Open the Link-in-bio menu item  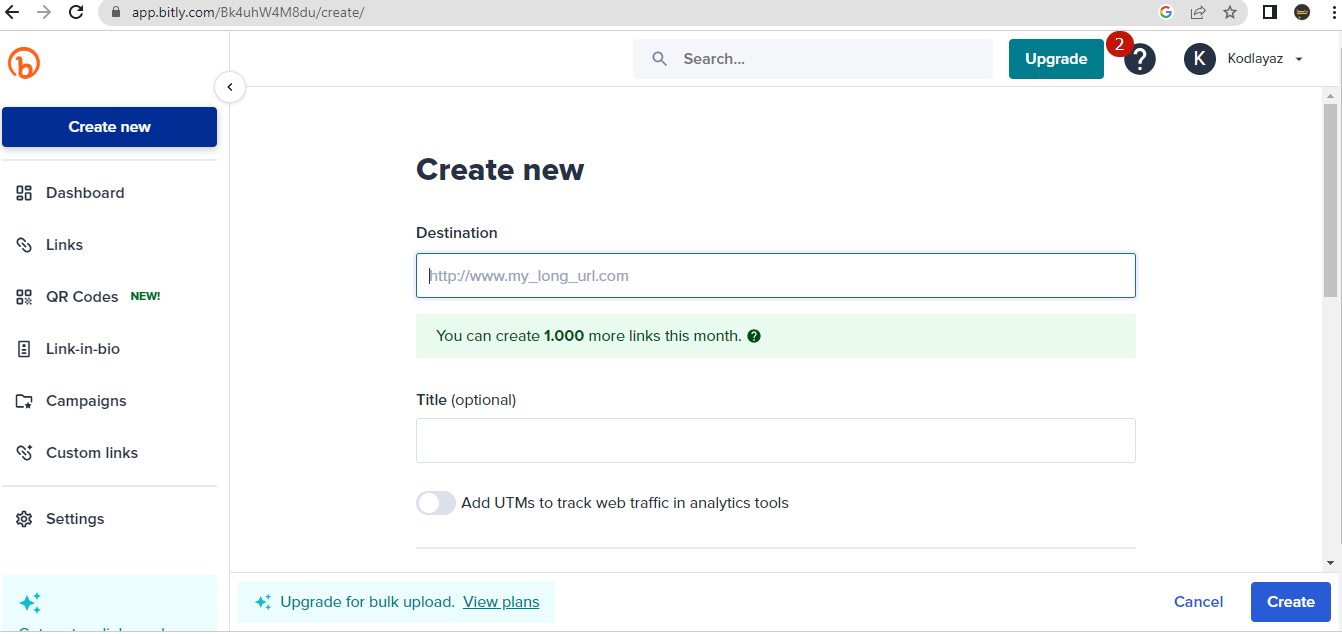pos(83,349)
